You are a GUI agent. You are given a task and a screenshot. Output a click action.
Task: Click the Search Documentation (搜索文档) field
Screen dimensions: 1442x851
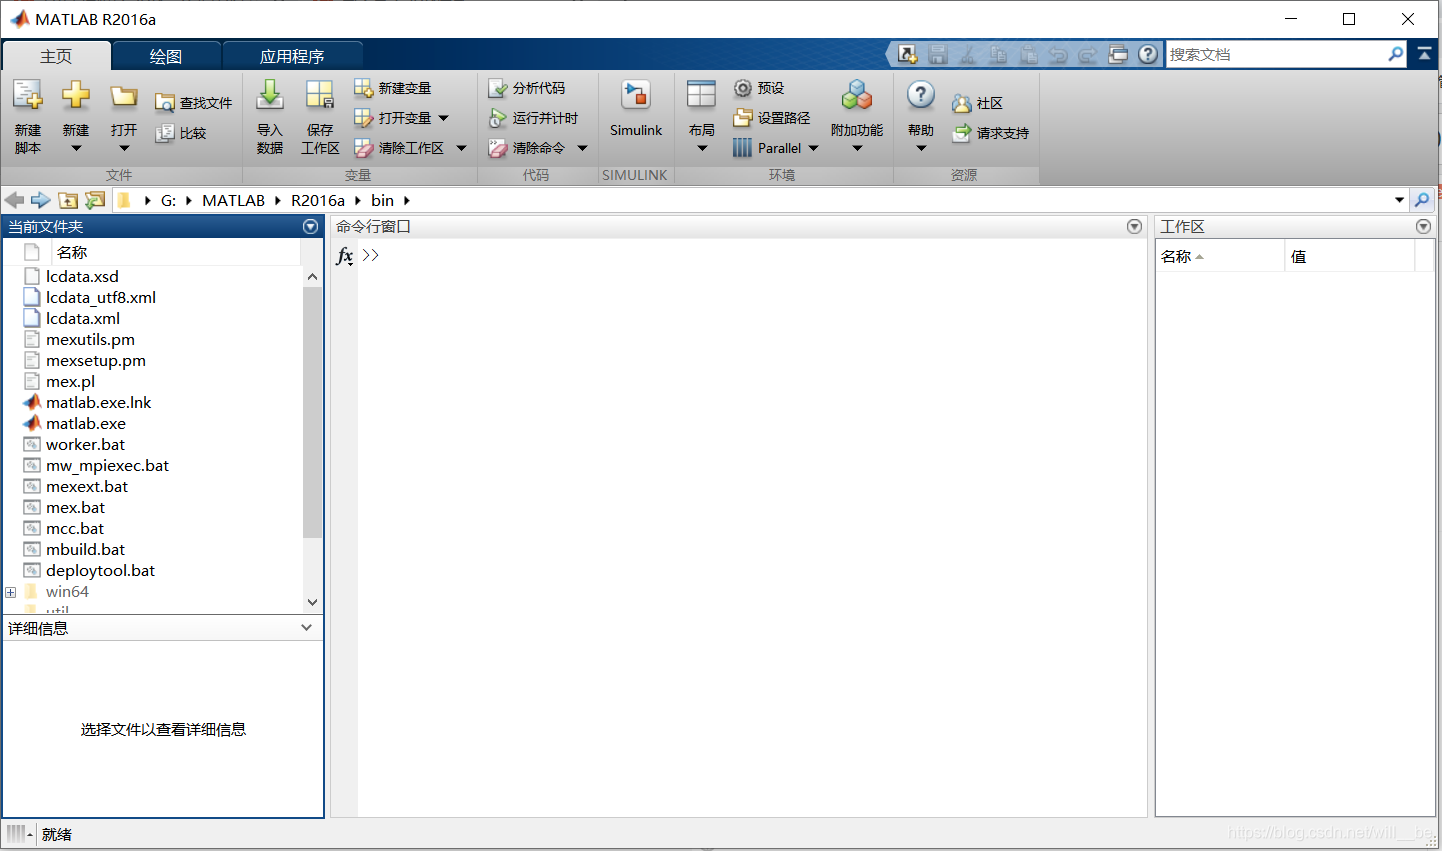point(1276,54)
